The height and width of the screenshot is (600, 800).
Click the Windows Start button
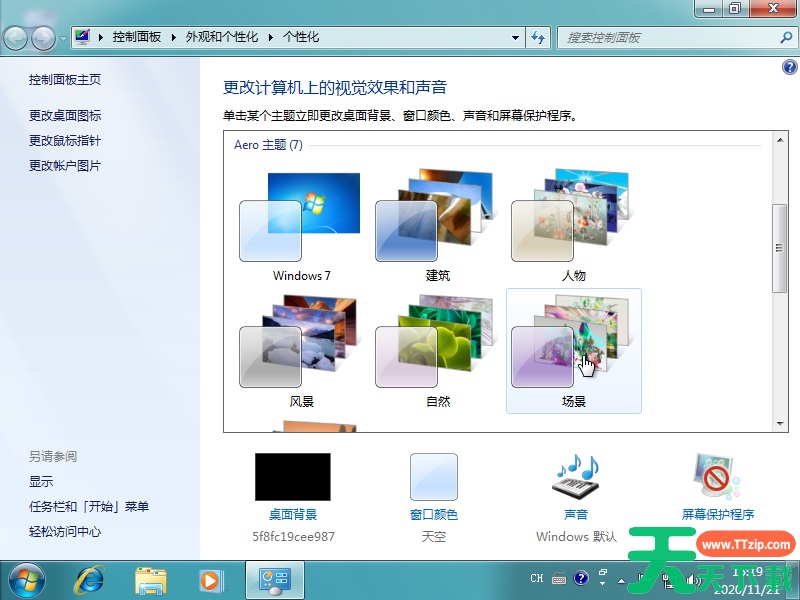coord(26,579)
